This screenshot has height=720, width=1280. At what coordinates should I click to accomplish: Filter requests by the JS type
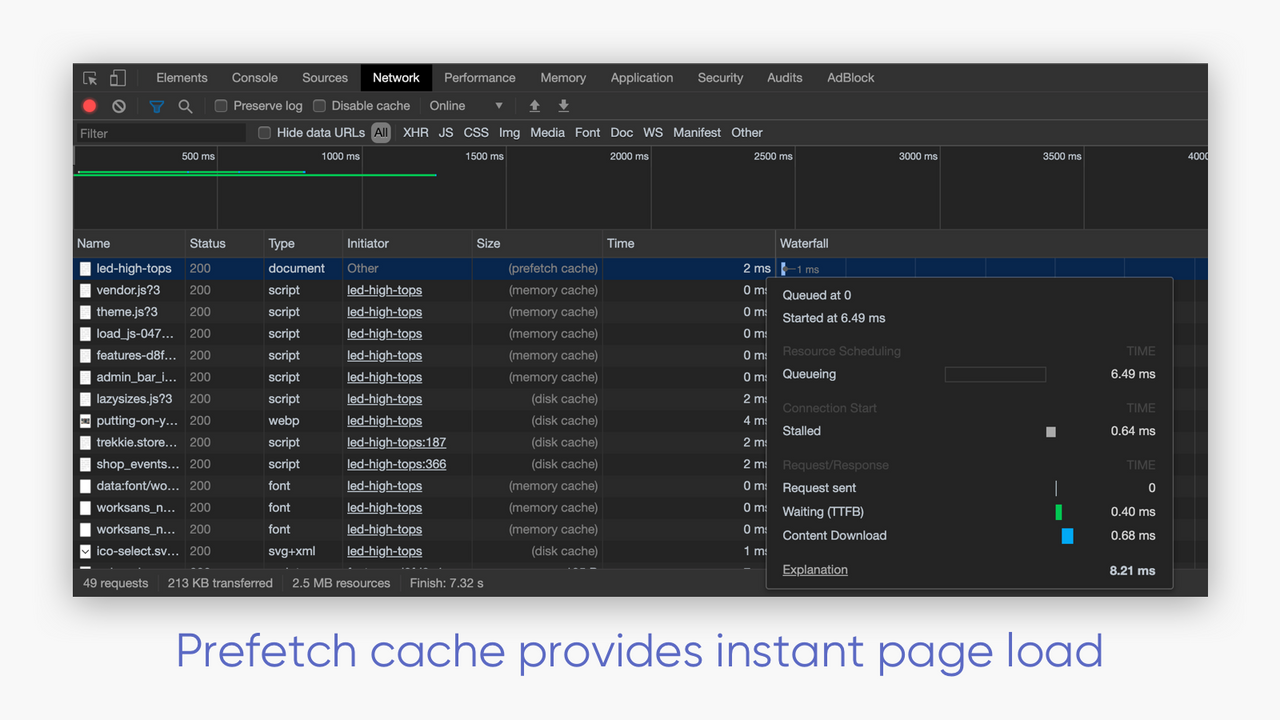click(446, 132)
